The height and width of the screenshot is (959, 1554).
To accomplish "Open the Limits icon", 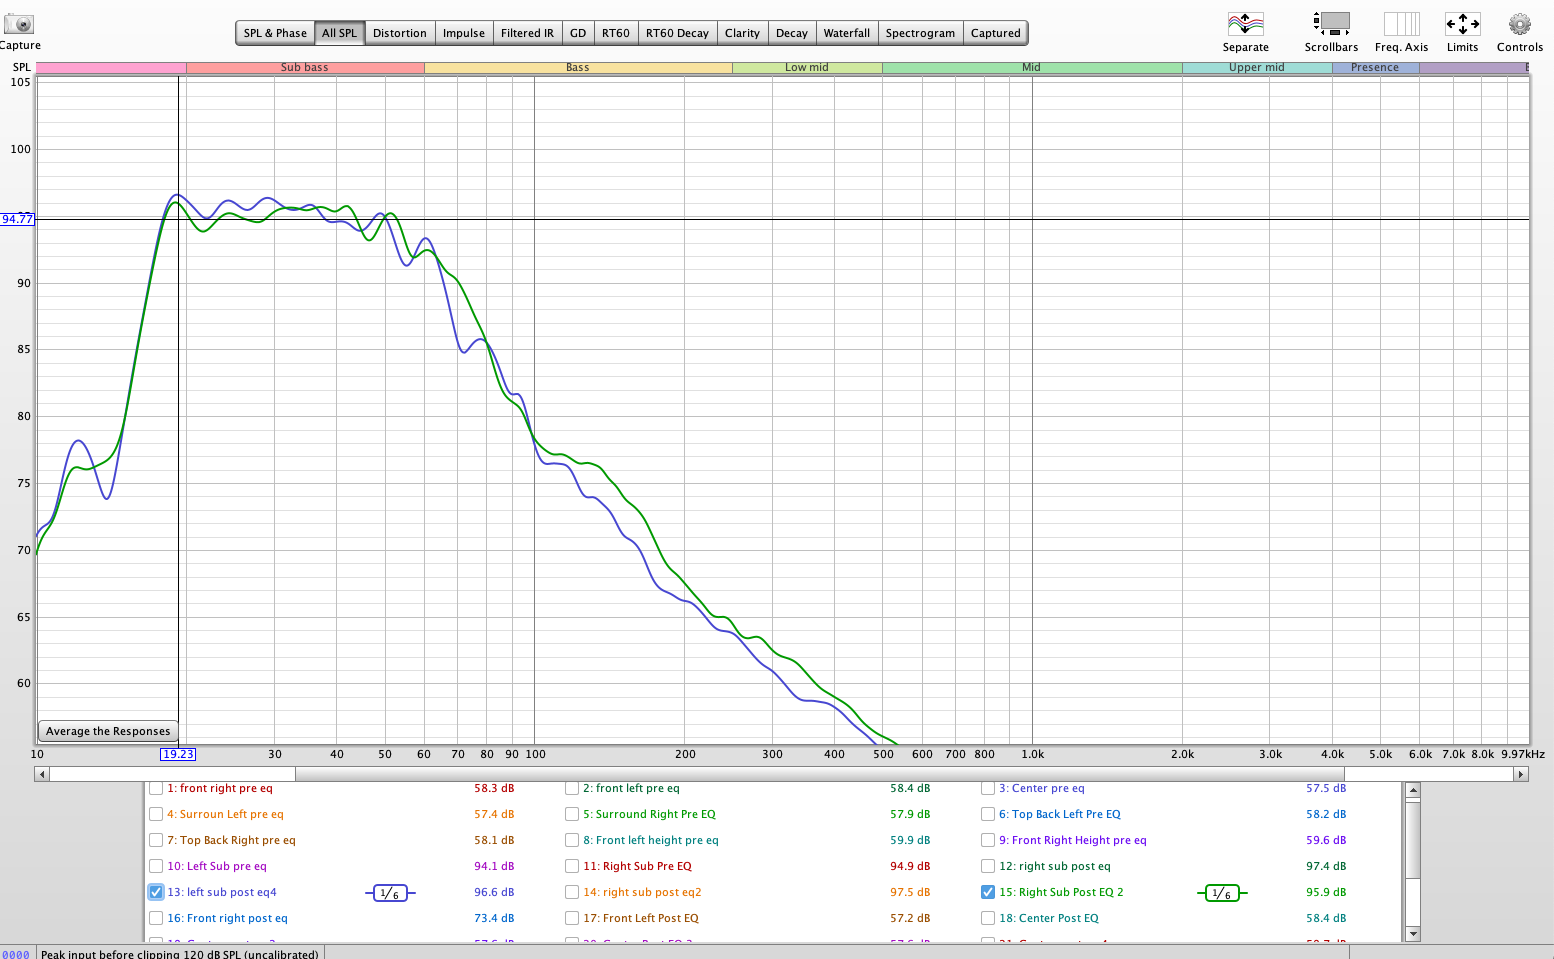I will 1462,24.
